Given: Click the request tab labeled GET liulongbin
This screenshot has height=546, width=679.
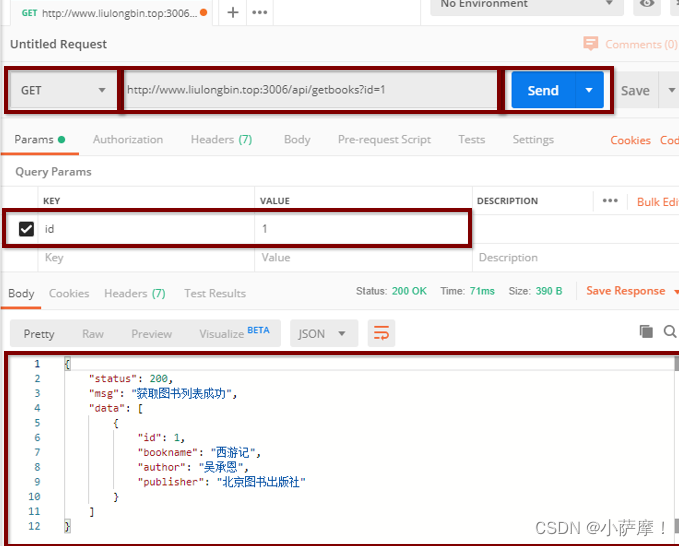Looking at the screenshot, I should tap(114, 13).
